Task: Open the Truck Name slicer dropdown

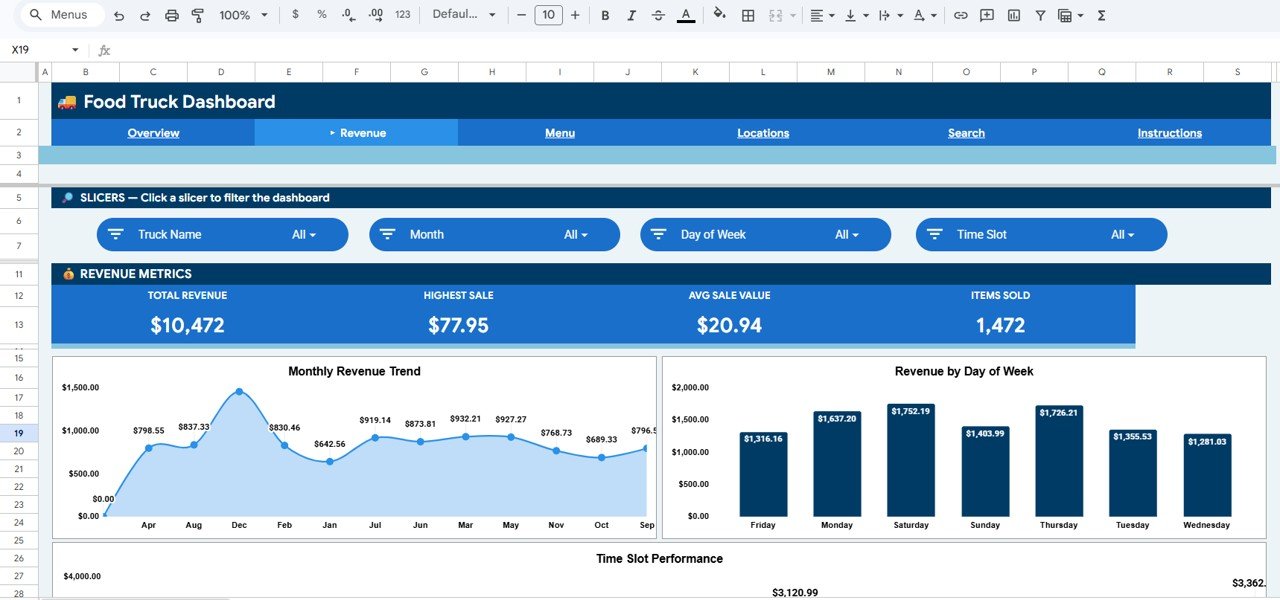Action: [304, 234]
